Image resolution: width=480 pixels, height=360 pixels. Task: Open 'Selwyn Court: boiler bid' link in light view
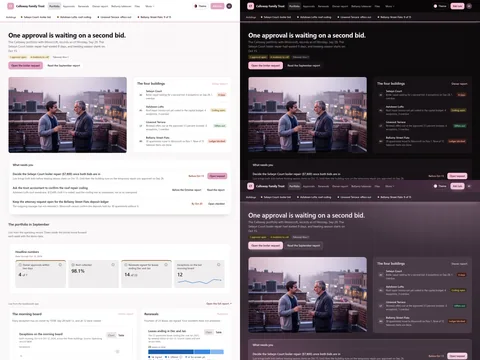pos(36,17)
